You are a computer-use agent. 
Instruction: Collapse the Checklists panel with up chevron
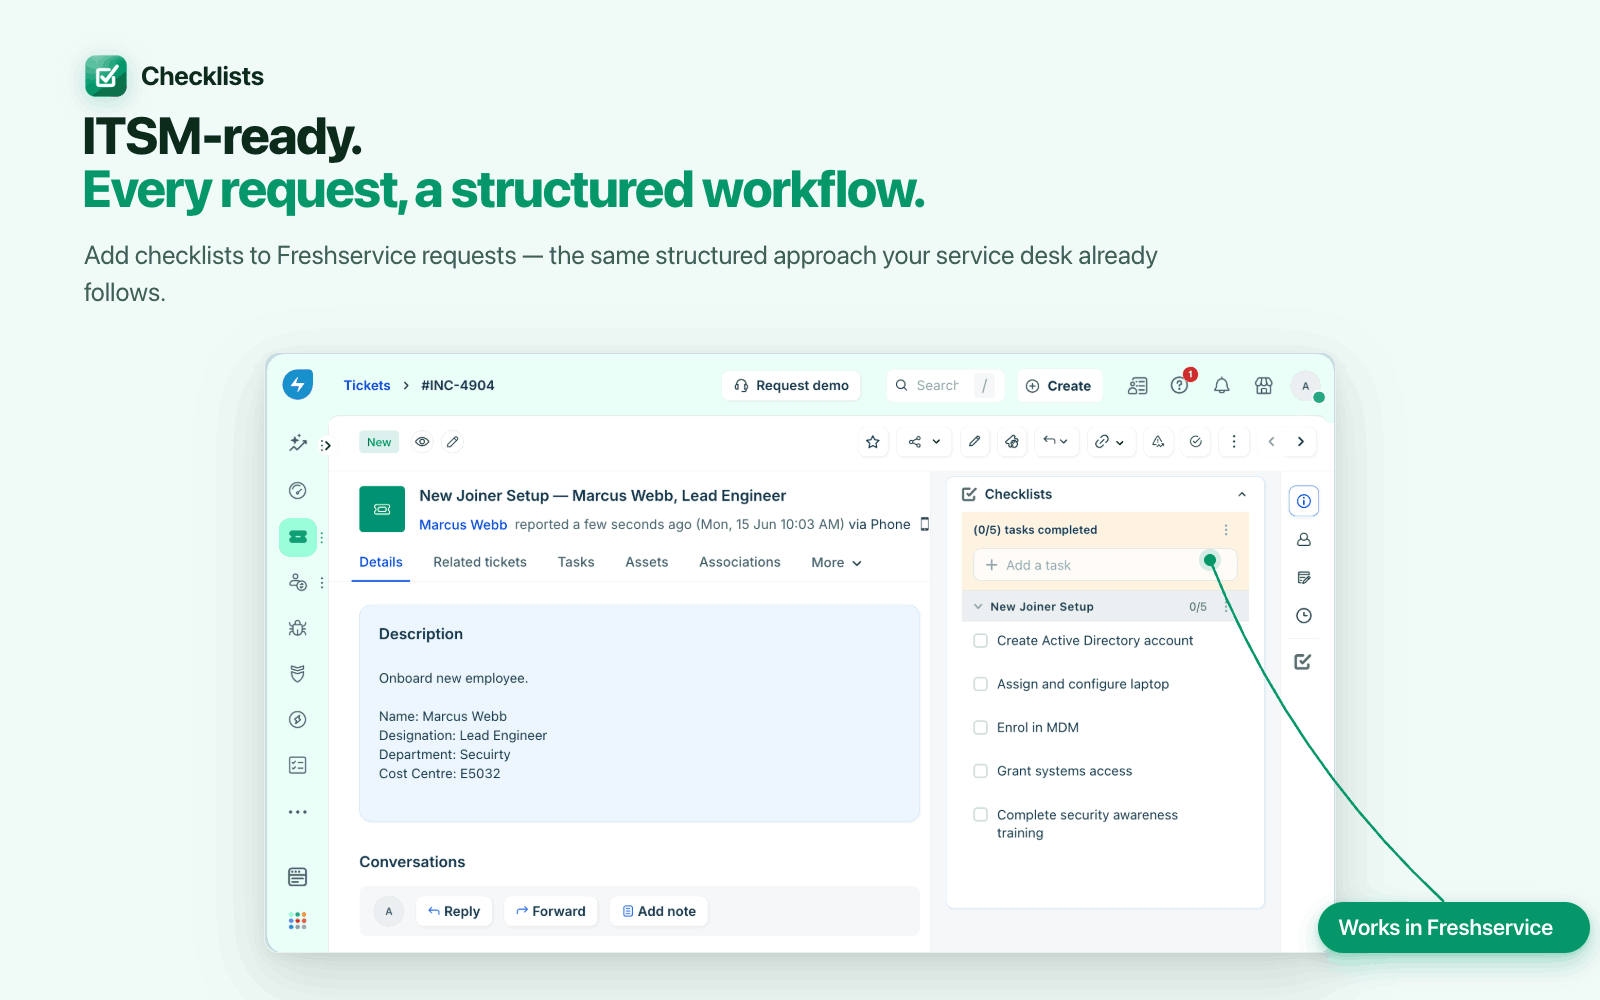[x=1242, y=494]
